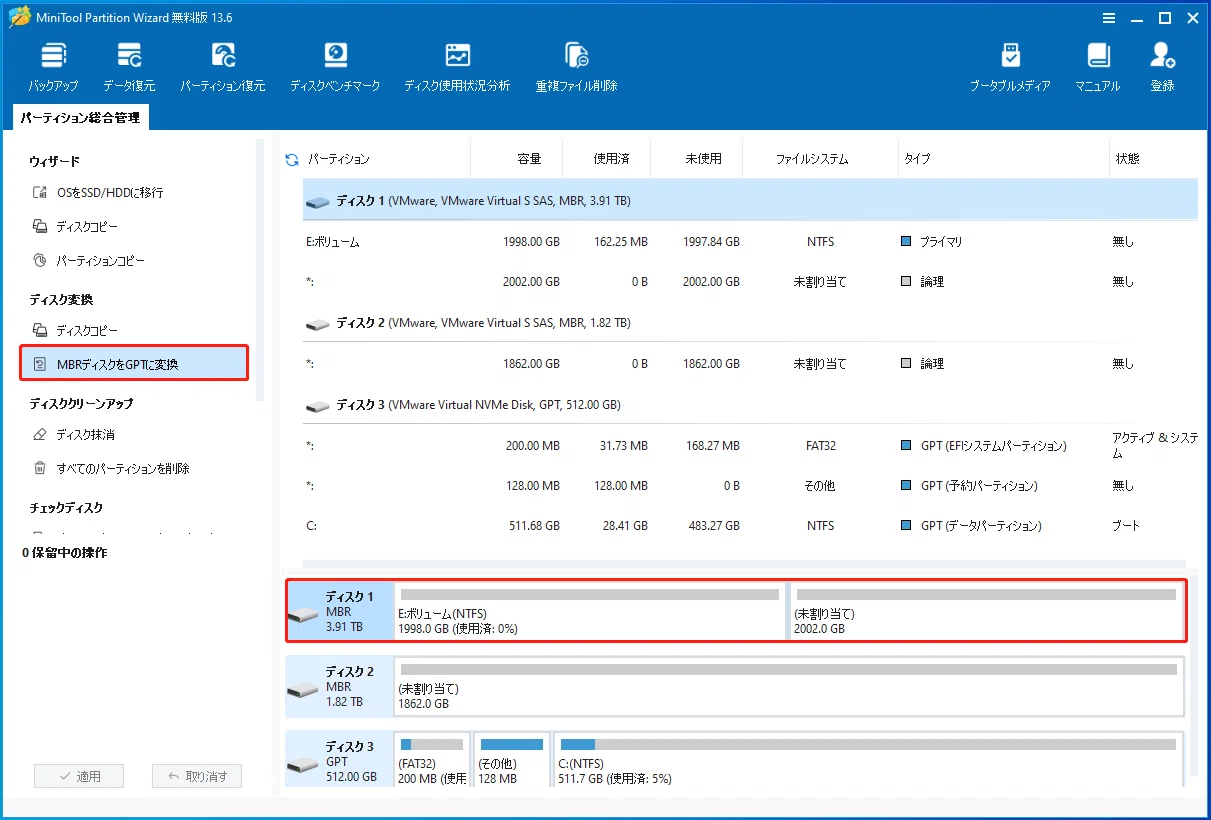1211x820 pixels.
Task: Click ディスク 2 MBR 1.82 TB in disk map
Action: coord(340,687)
